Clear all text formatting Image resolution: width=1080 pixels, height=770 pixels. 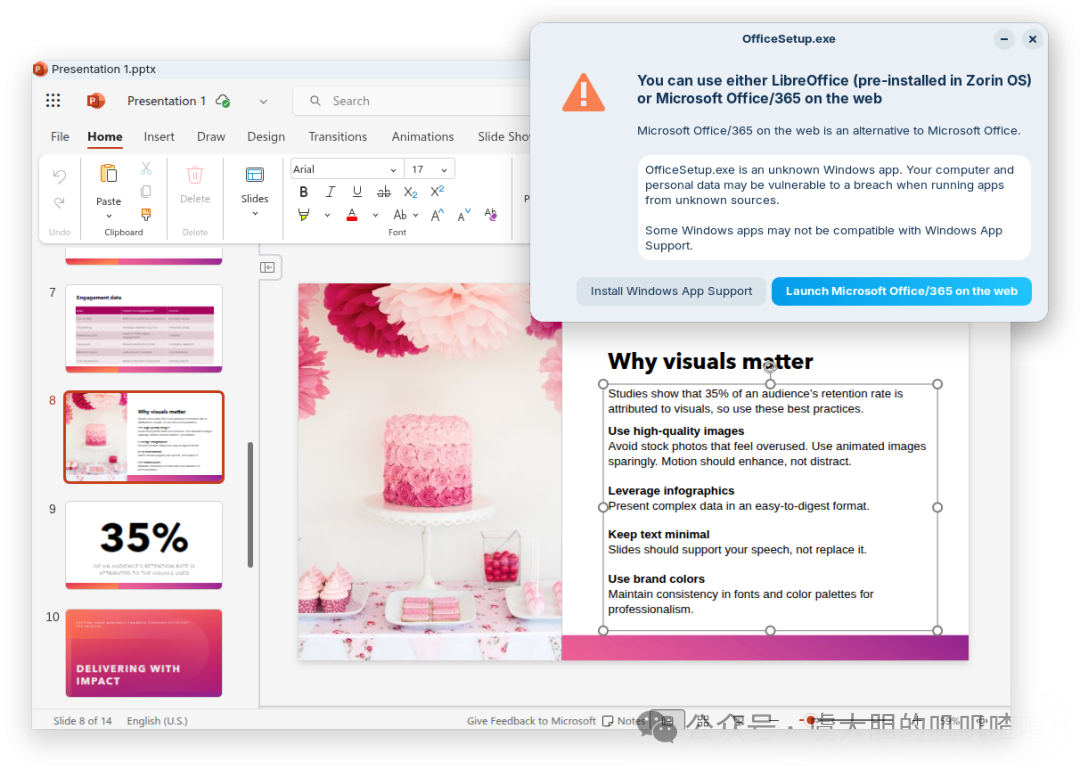[490, 214]
